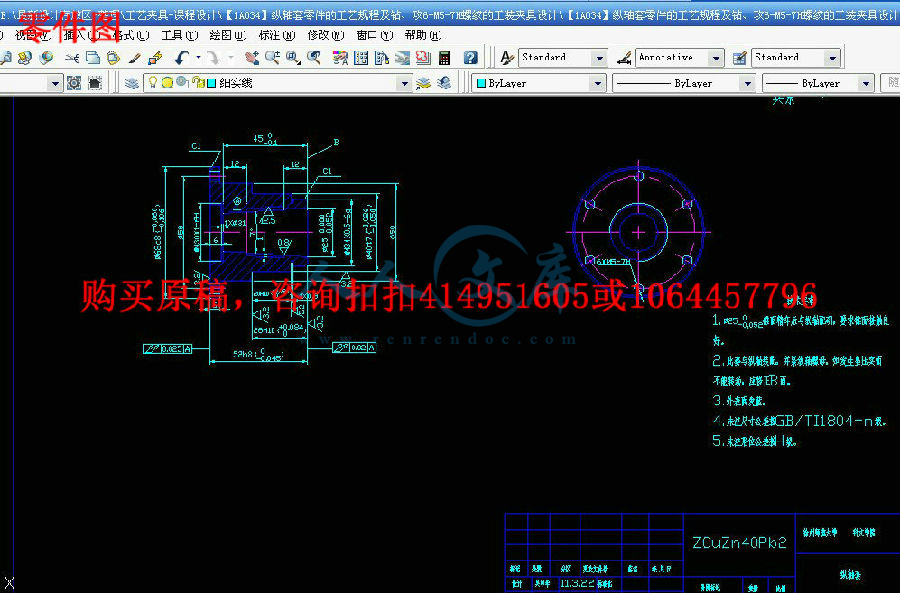
Task: Open the Standard text style dropdown
Action: (599, 57)
